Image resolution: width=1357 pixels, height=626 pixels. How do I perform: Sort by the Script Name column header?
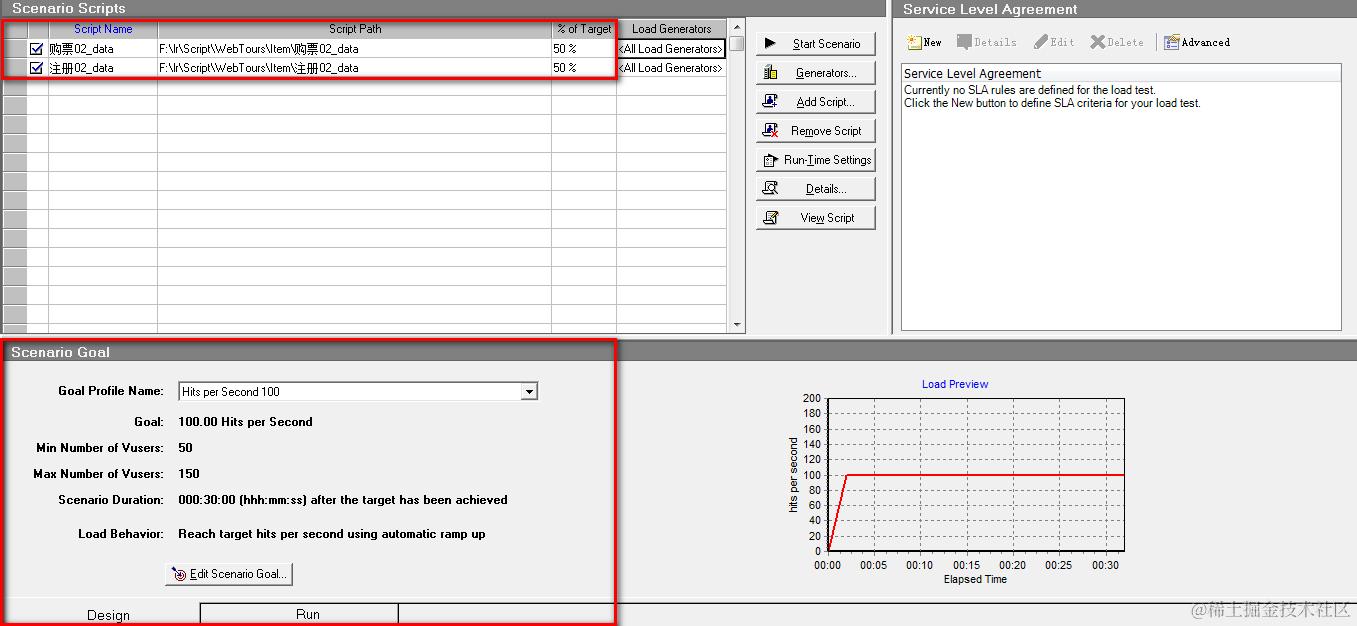pyautogui.click(x=103, y=29)
